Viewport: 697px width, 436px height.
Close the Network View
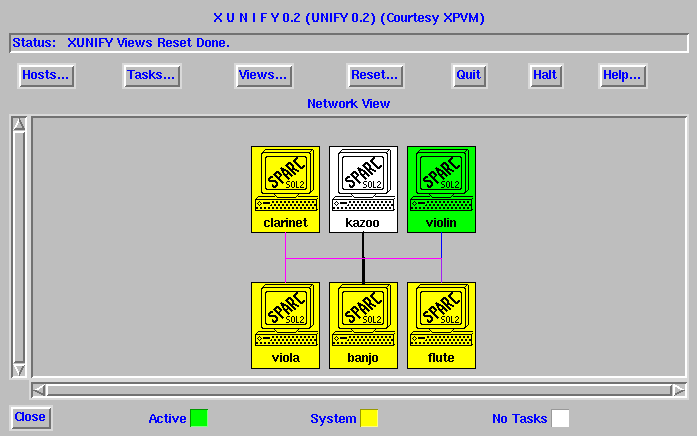click(x=31, y=417)
